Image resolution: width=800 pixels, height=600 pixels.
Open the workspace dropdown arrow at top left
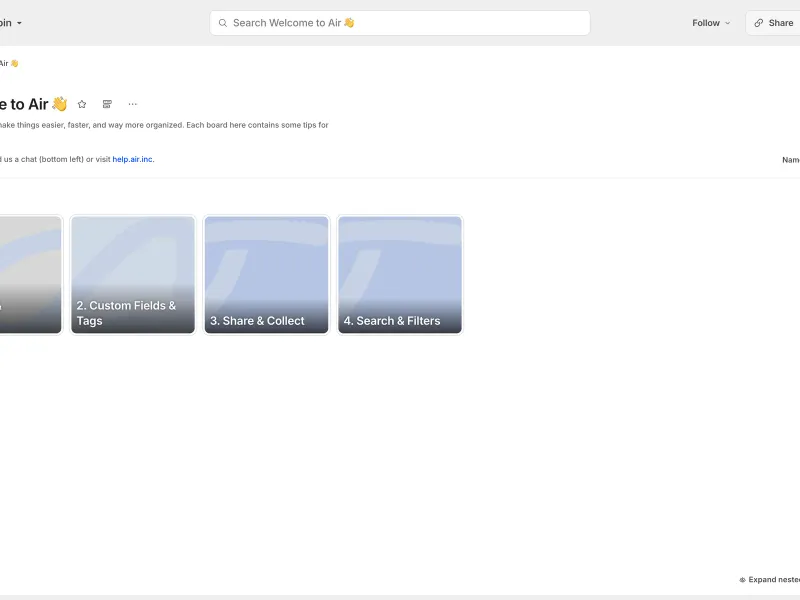[19, 23]
